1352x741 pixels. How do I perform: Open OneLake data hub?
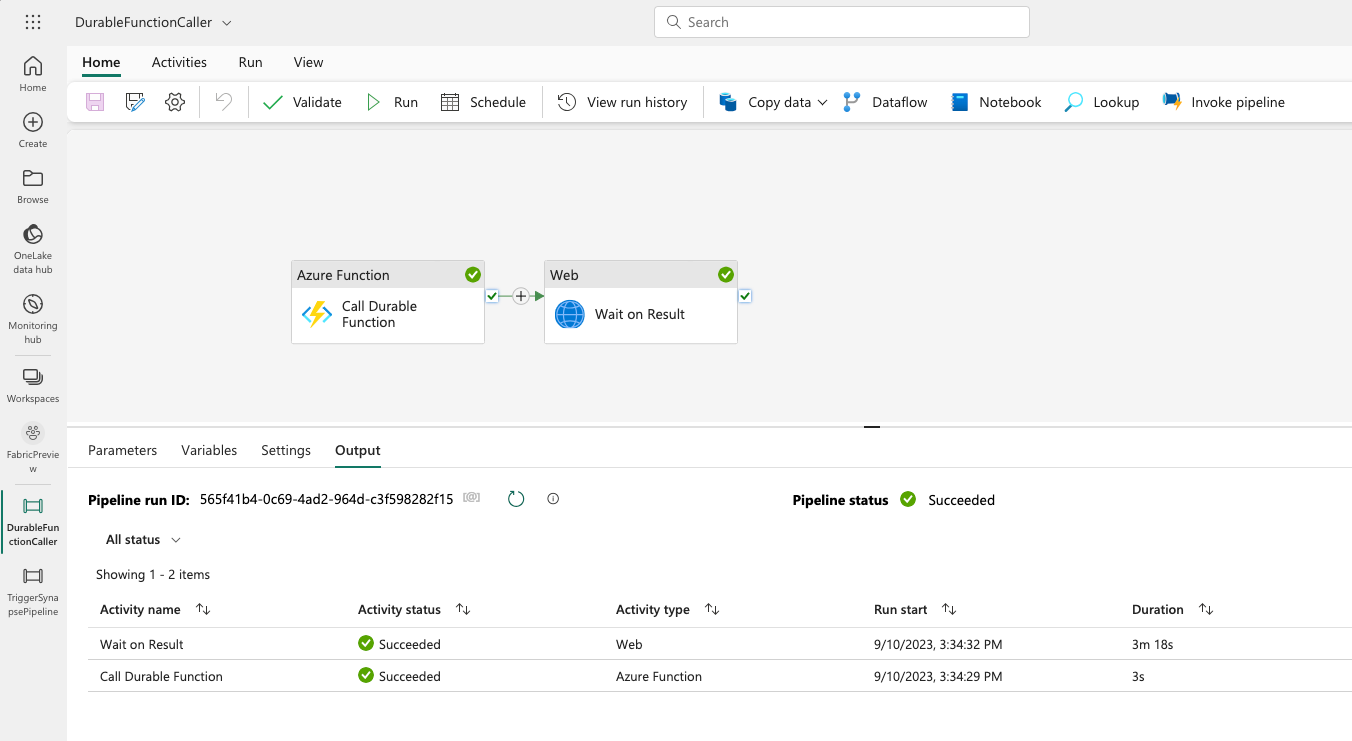[33, 249]
